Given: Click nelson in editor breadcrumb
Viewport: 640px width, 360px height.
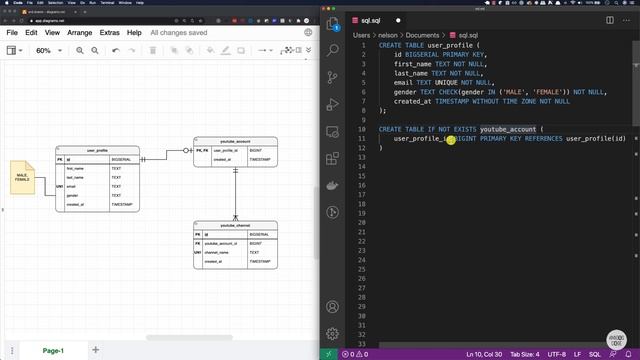Looking at the screenshot, I should 388,36.
